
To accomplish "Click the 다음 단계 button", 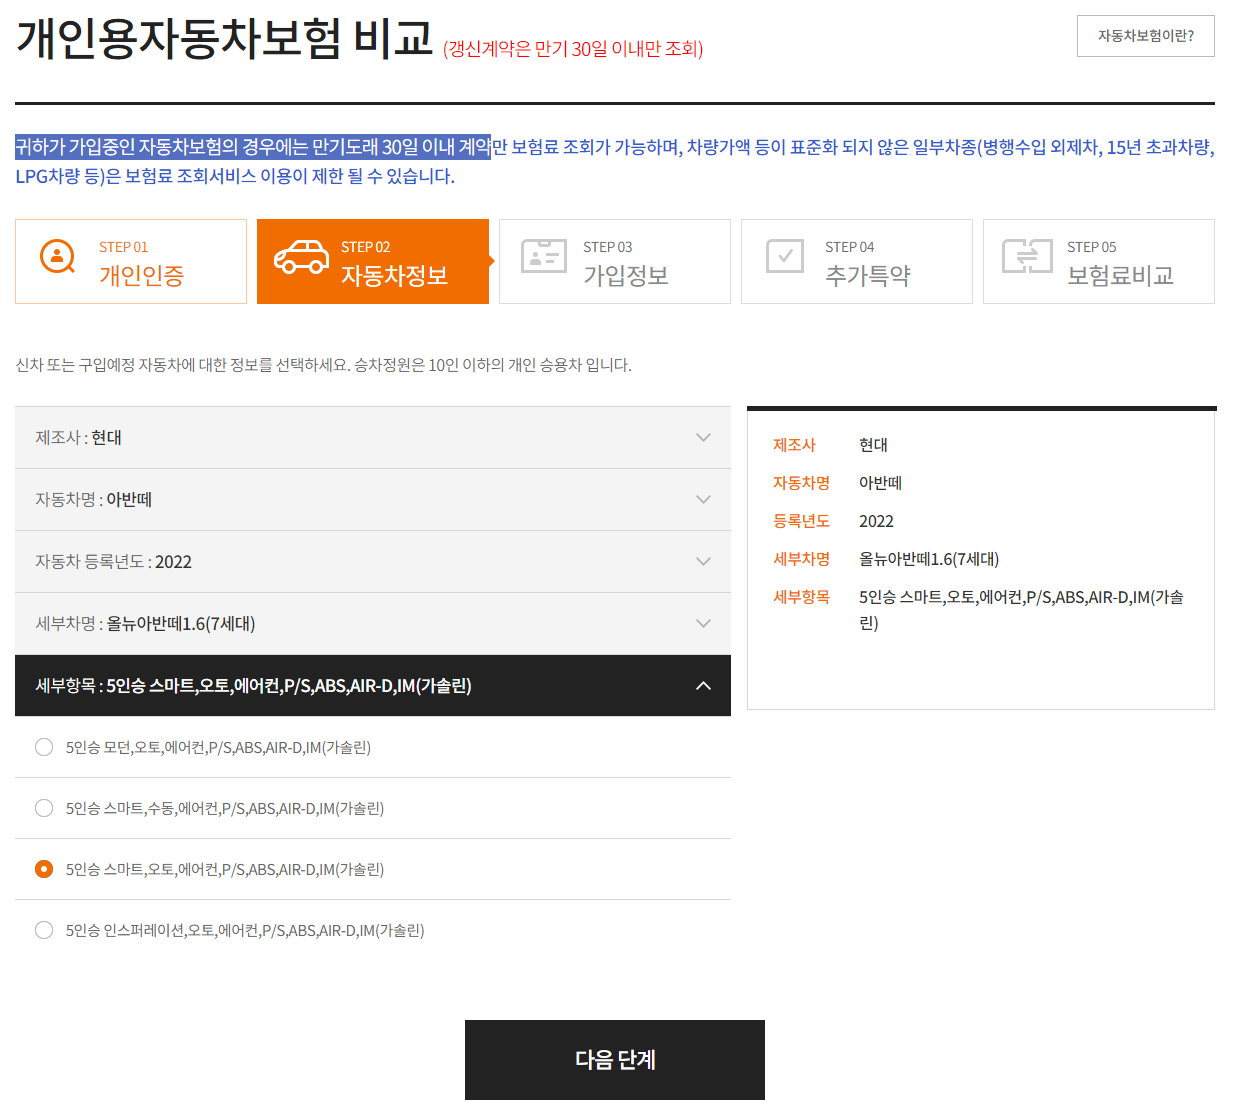I will tap(615, 1060).
